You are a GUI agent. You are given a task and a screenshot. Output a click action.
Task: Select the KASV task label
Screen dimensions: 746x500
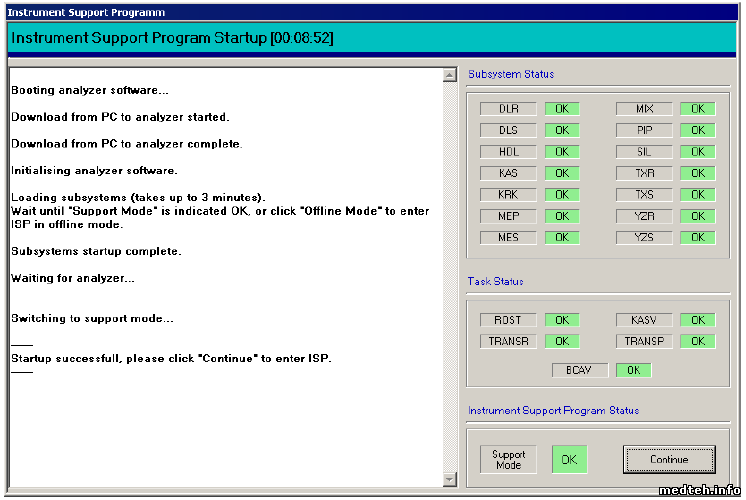click(x=644, y=320)
